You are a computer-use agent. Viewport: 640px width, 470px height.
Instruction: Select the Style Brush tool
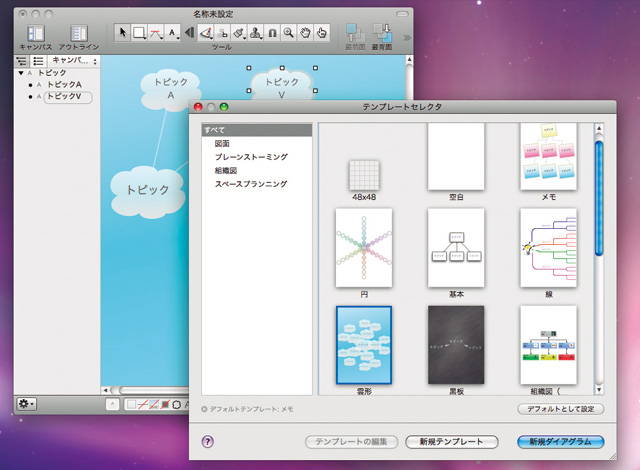coord(239,33)
